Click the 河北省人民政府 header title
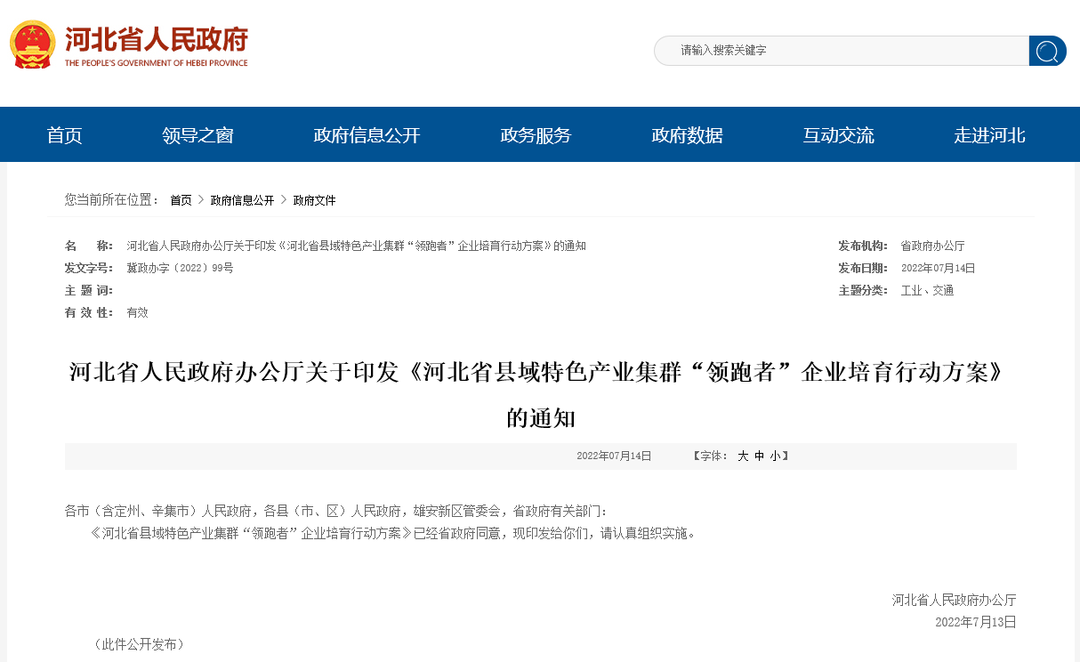 155,44
